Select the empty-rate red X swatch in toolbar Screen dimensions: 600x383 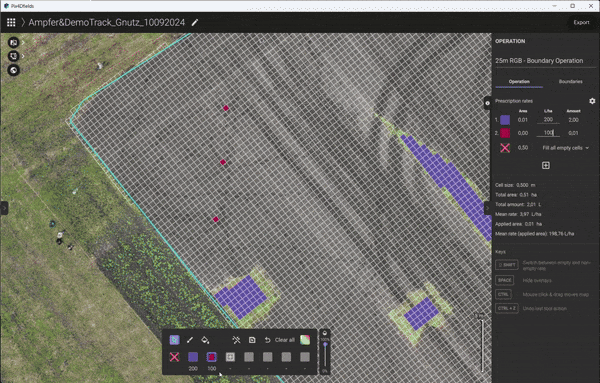point(174,357)
